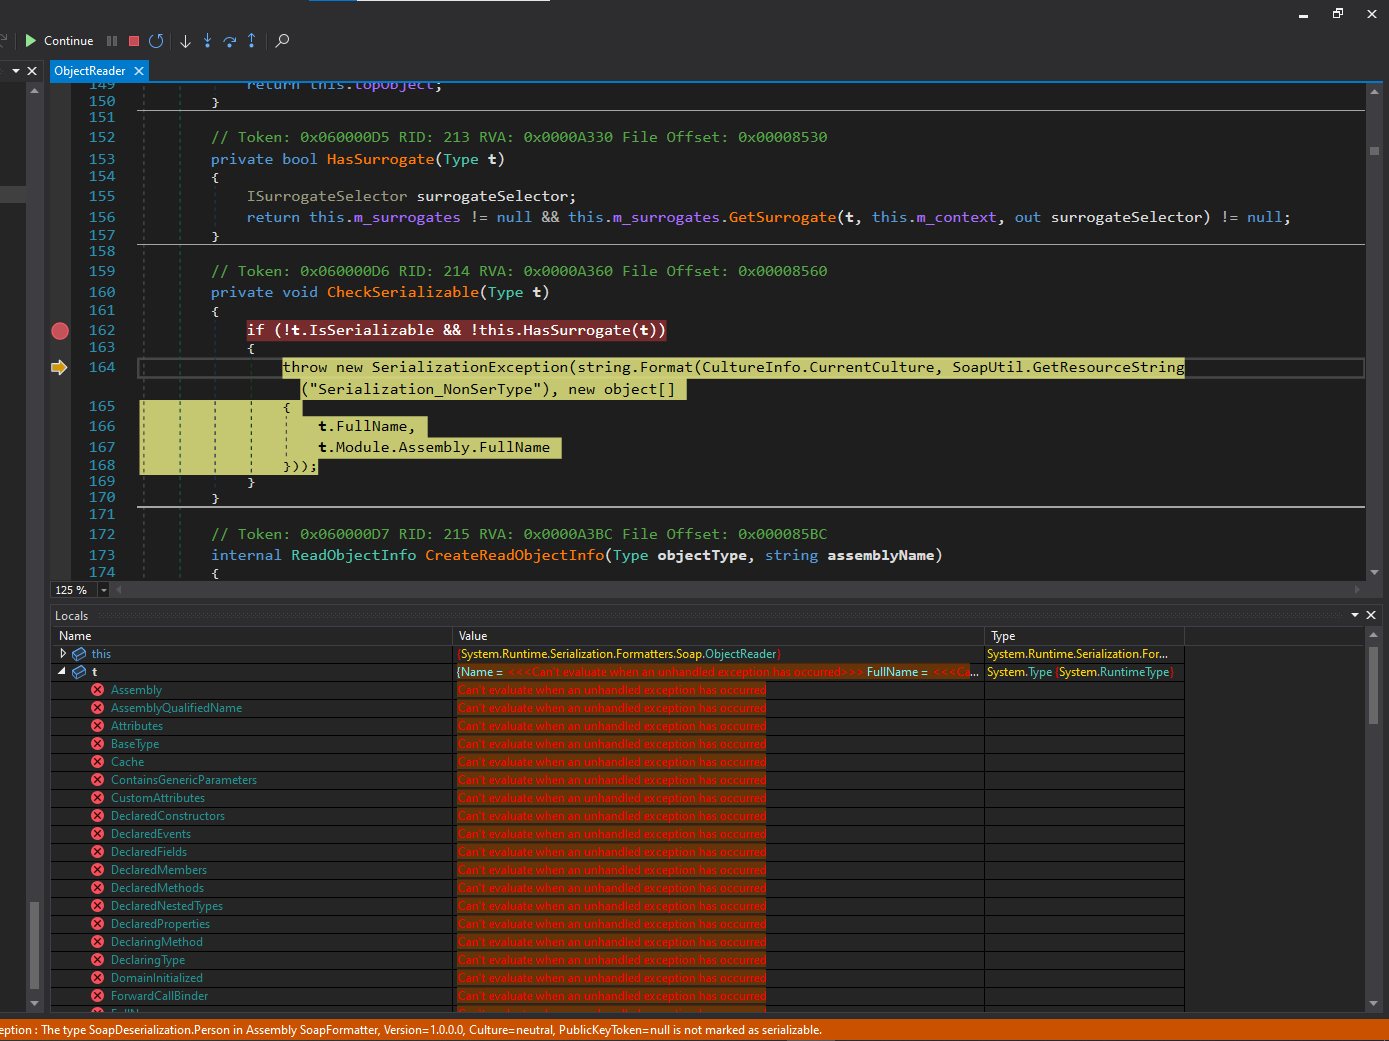Click the editor horizontal scroll-right arrow

point(1358,590)
